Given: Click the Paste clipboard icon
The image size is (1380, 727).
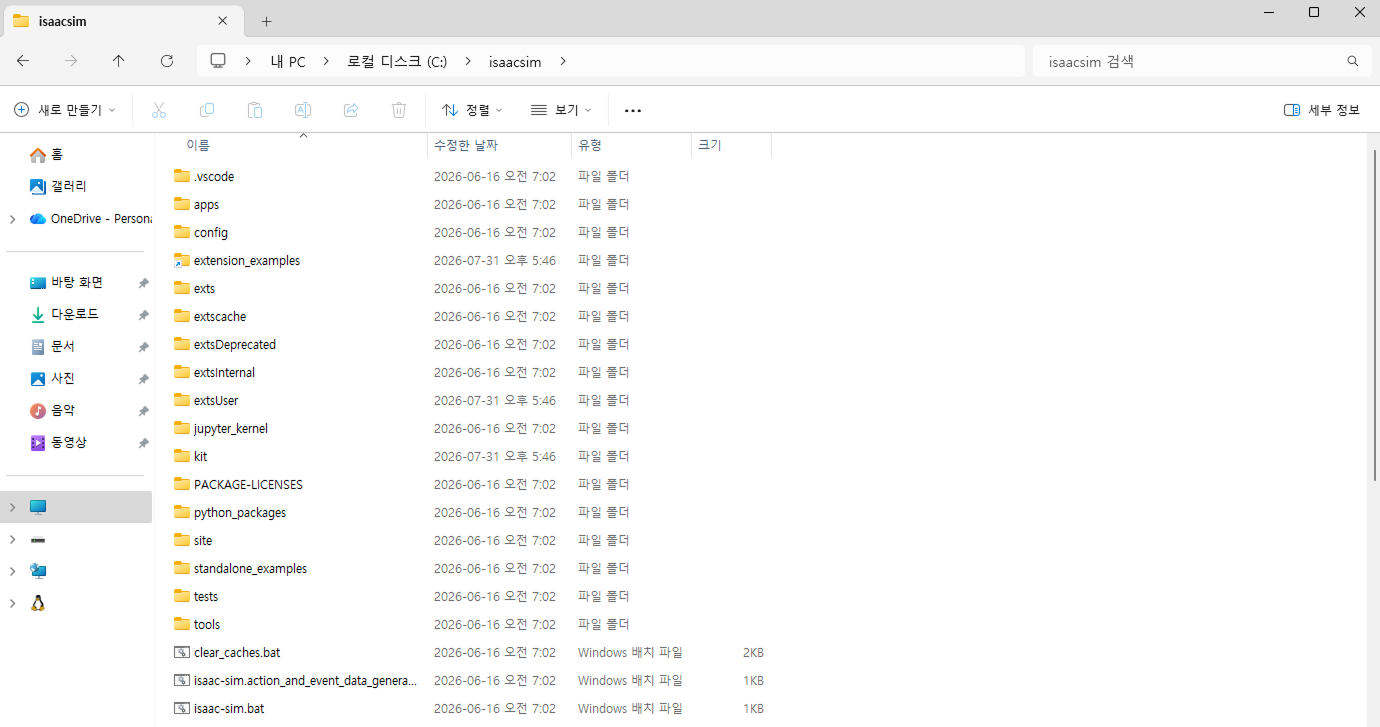Looking at the screenshot, I should 255,110.
